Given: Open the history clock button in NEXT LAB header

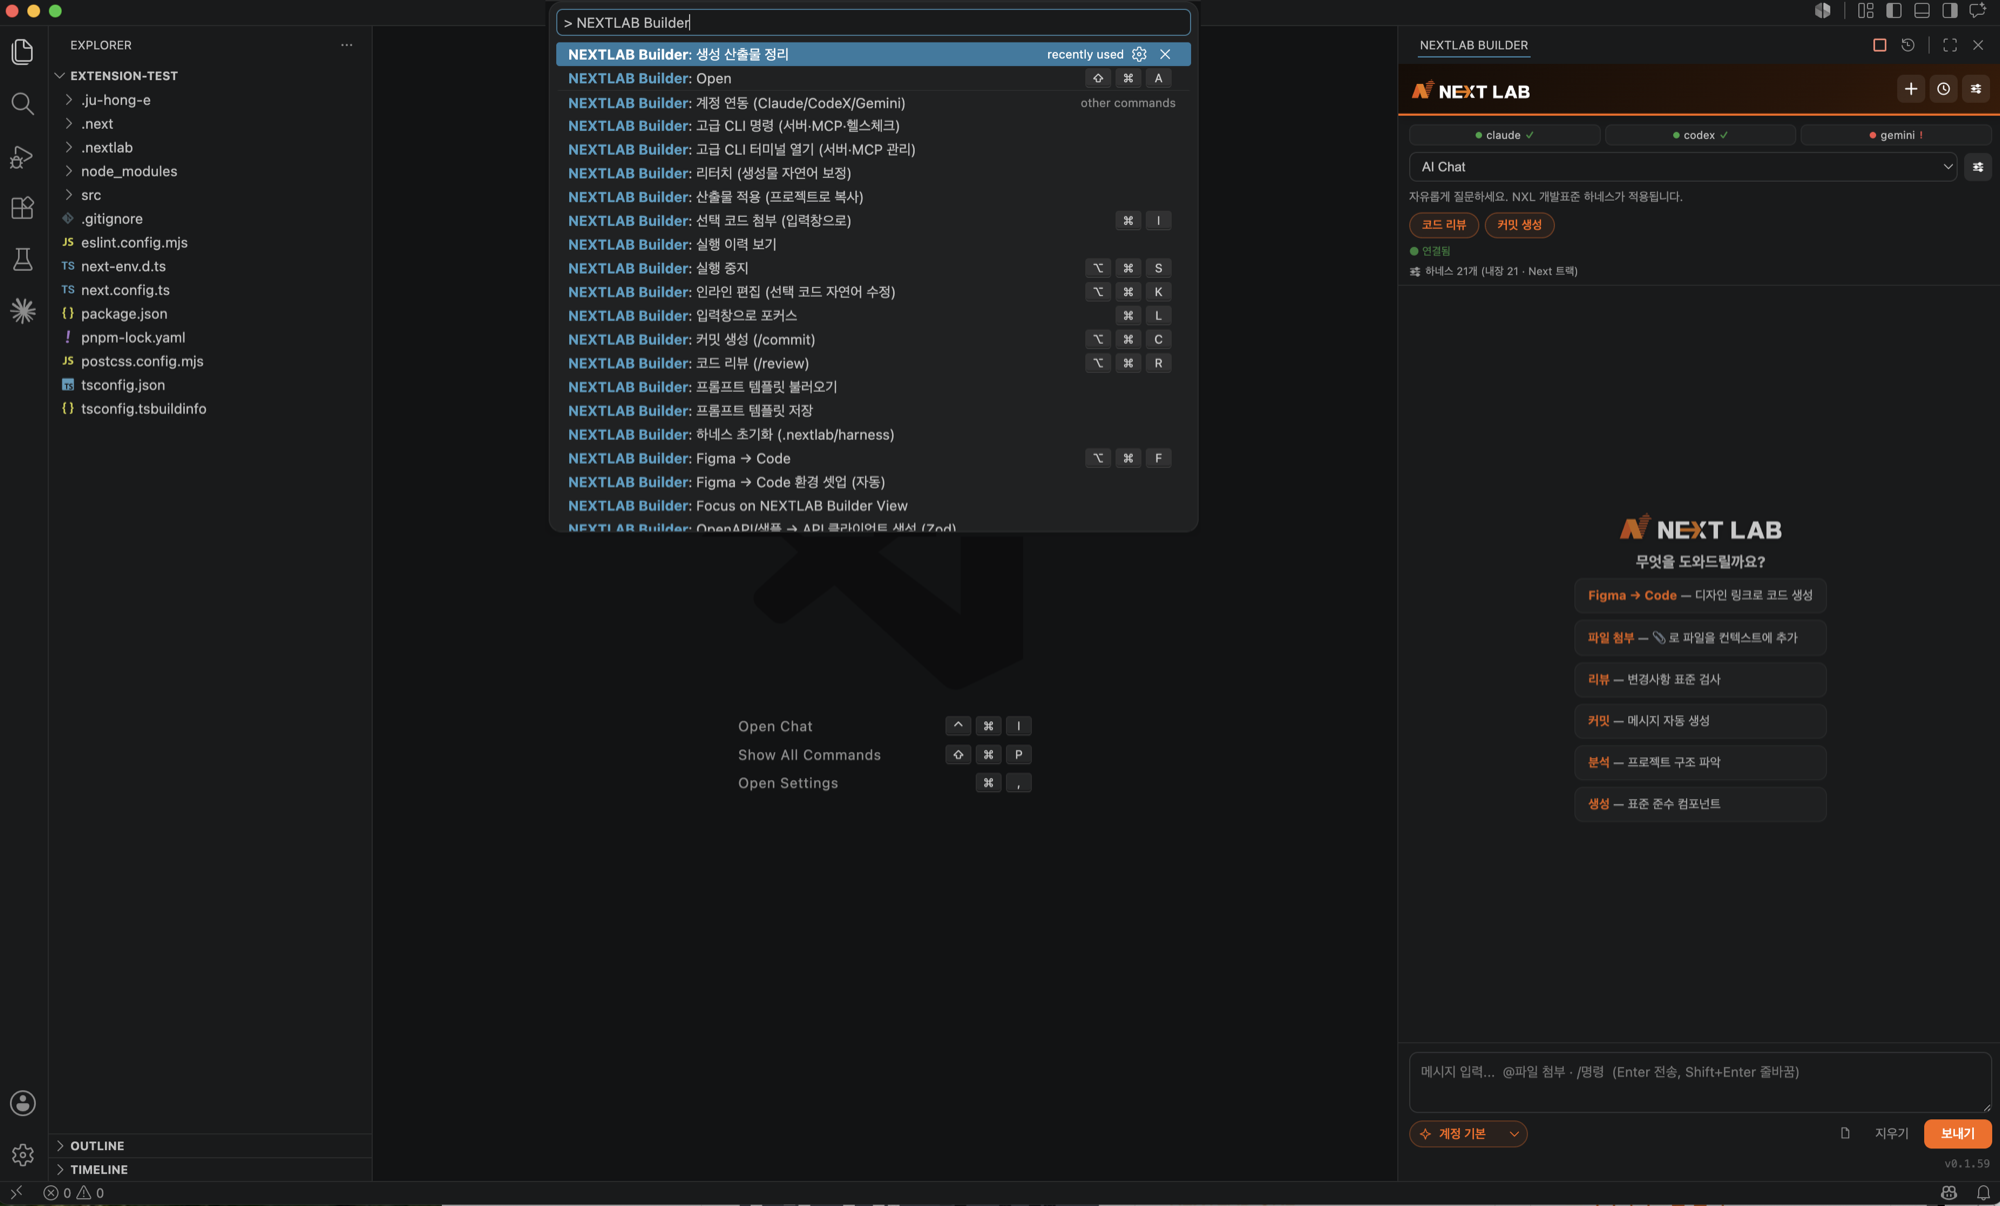Looking at the screenshot, I should click(1943, 89).
